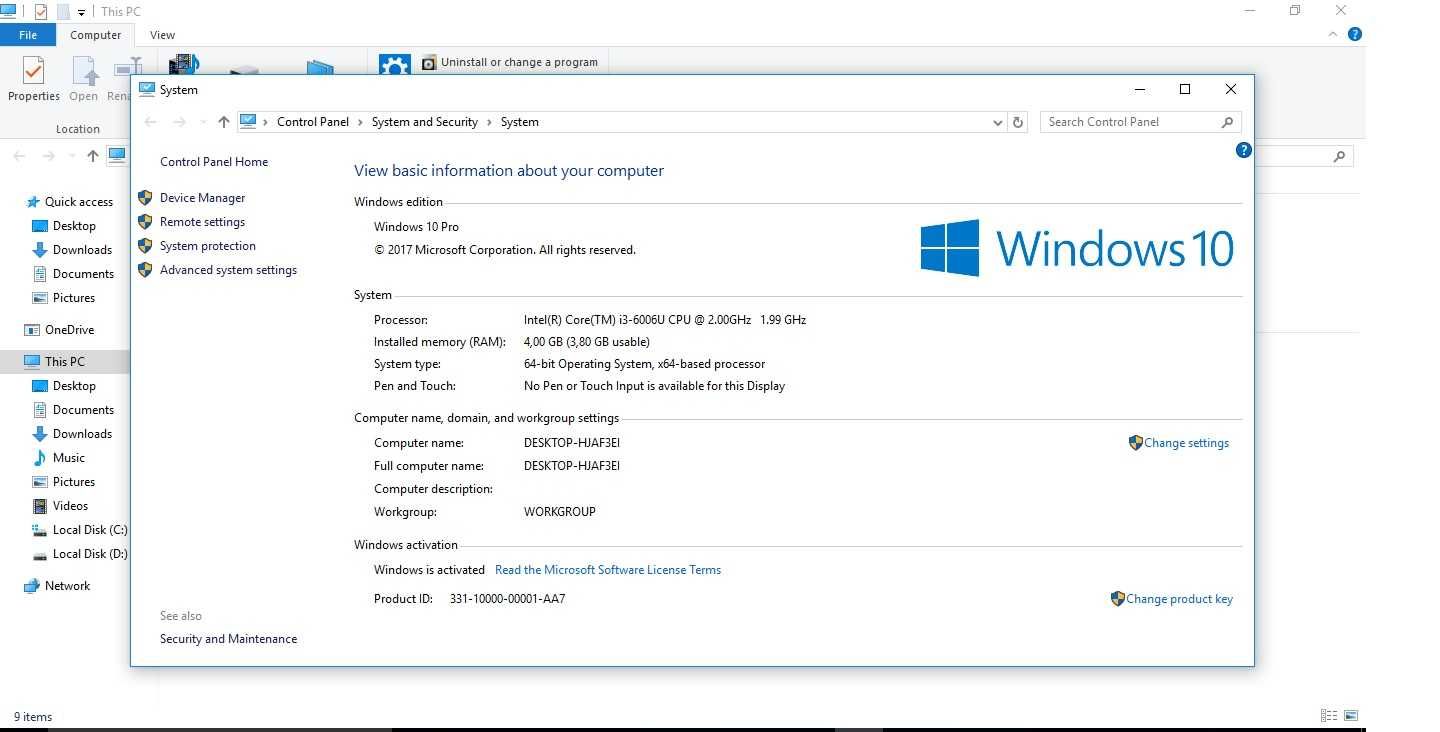1440x732 pixels.
Task: Open Downloads under Quick access
Action: click(82, 250)
